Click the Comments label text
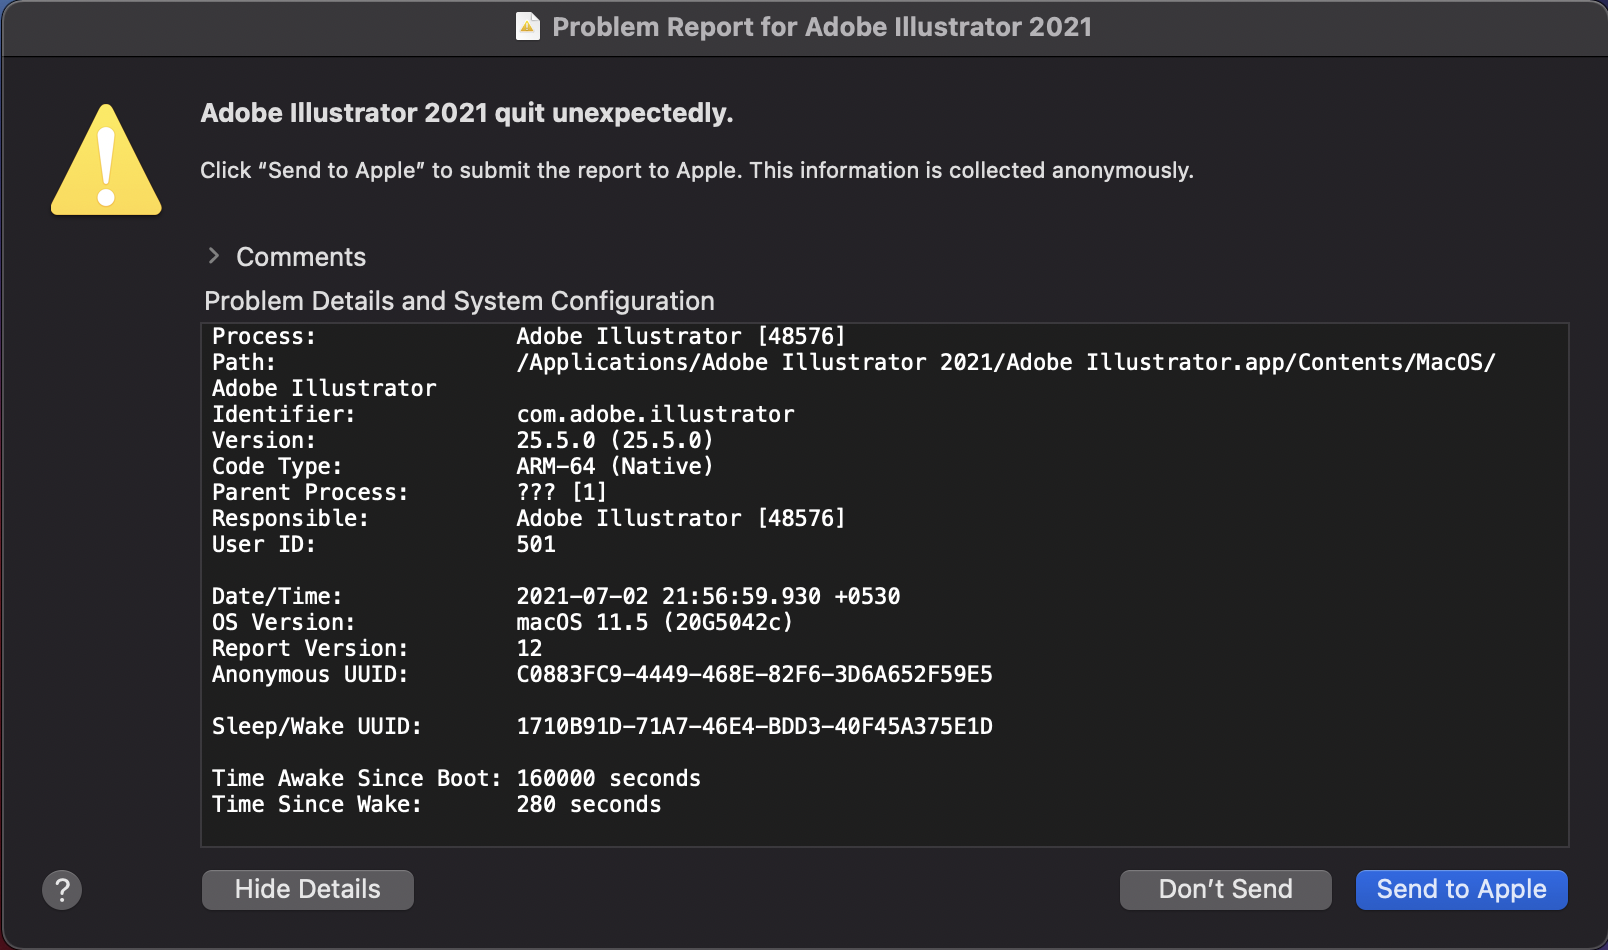The image size is (1608, 950). tap(300, 257)
